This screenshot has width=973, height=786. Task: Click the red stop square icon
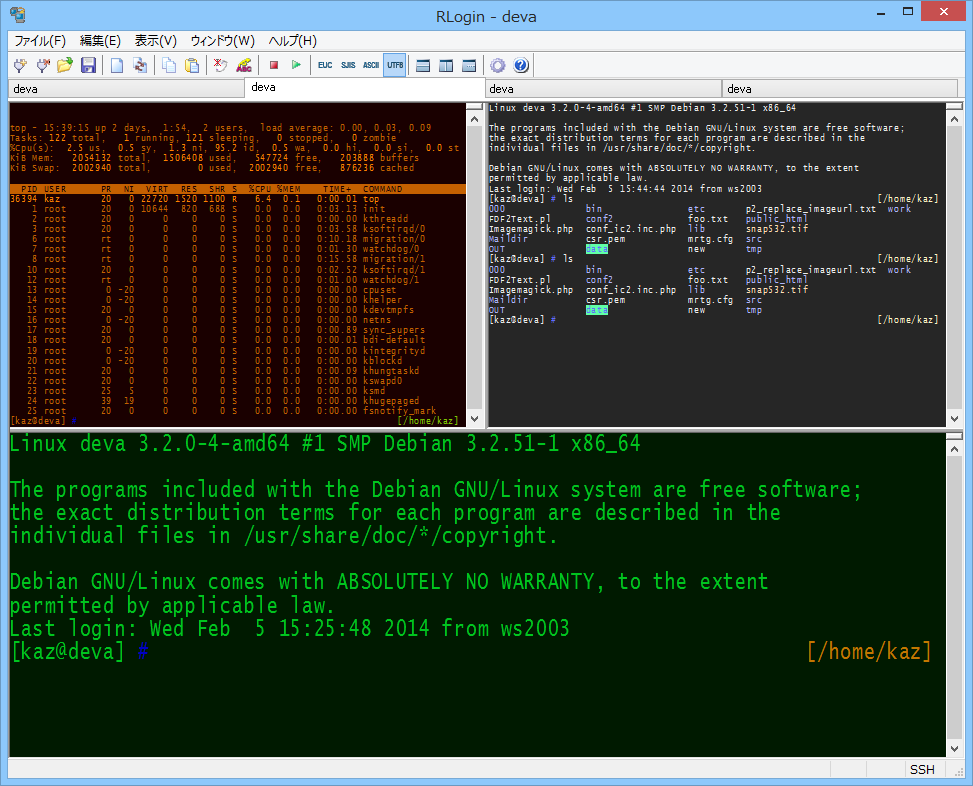[274, 65]
